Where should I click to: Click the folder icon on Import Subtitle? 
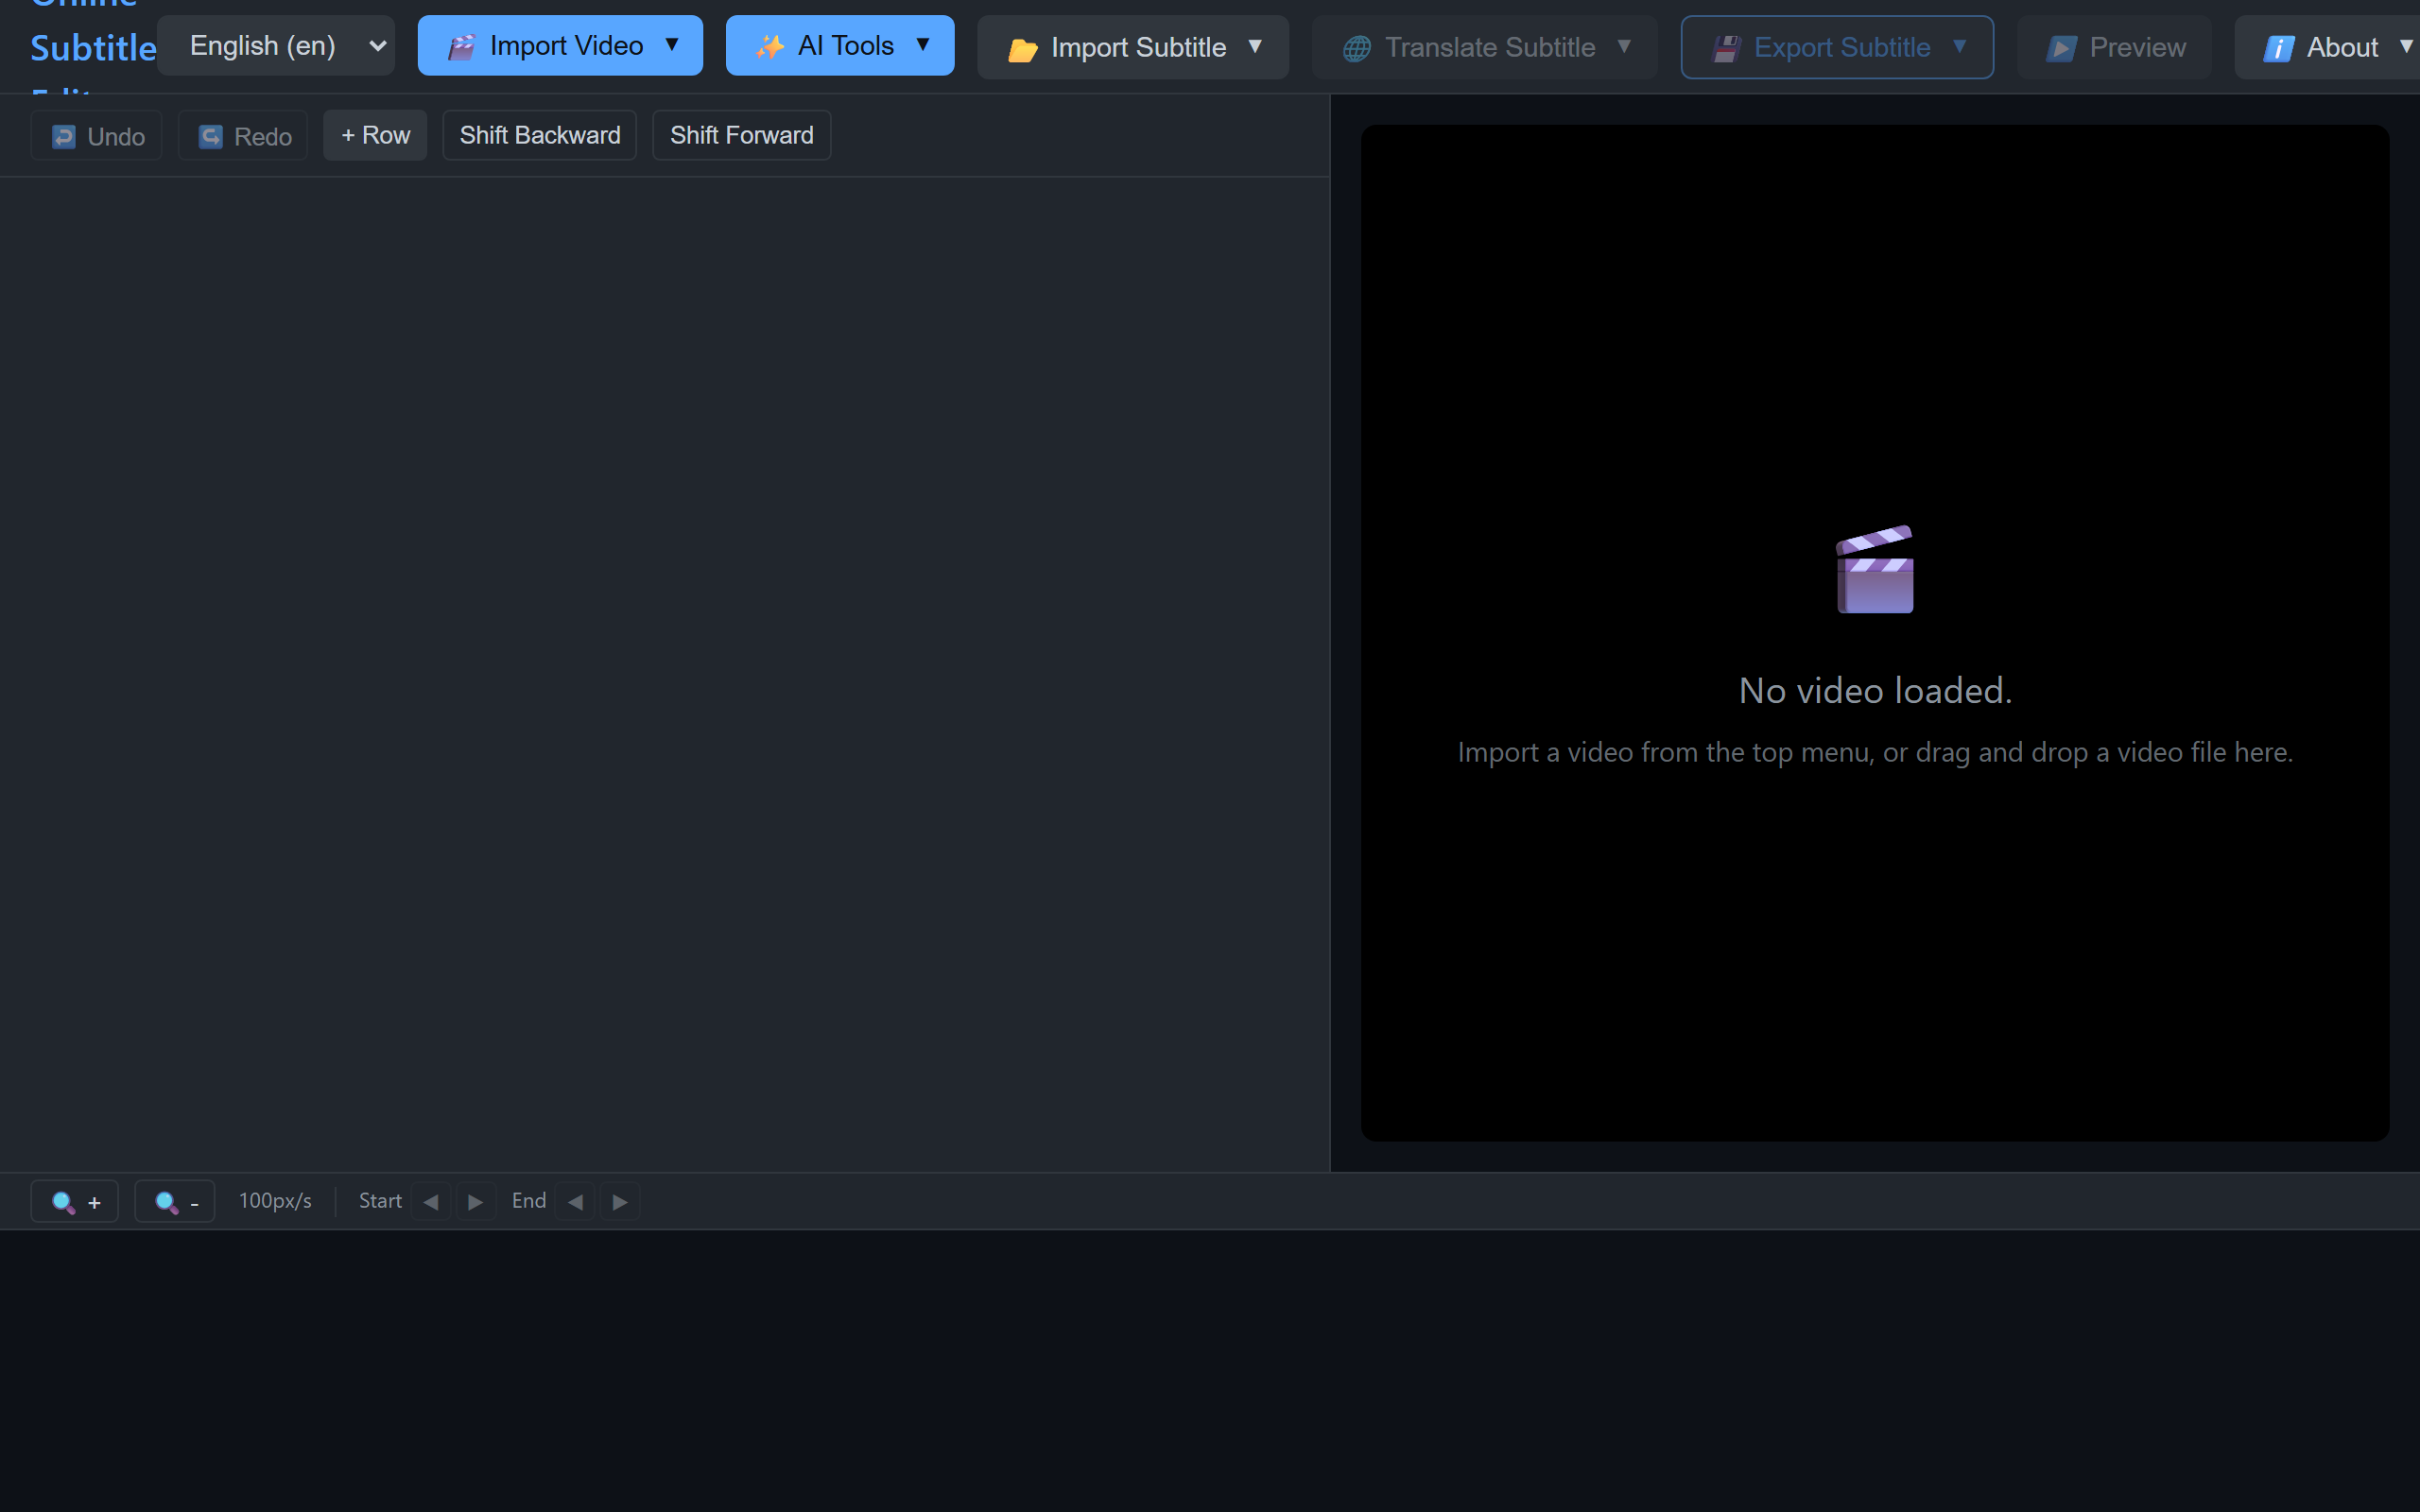[x=1022, y=49]
